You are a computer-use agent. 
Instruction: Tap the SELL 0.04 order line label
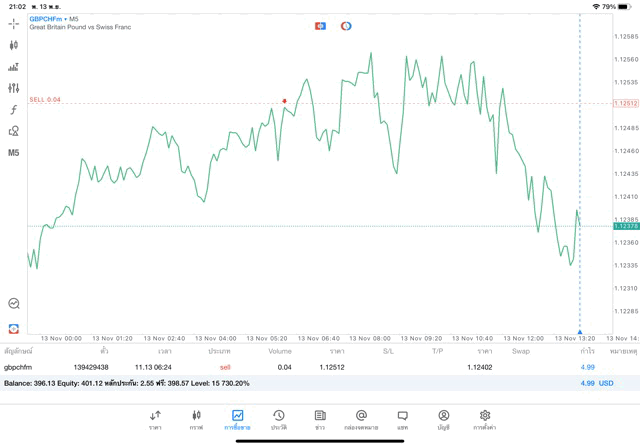[x=45, y=100]
